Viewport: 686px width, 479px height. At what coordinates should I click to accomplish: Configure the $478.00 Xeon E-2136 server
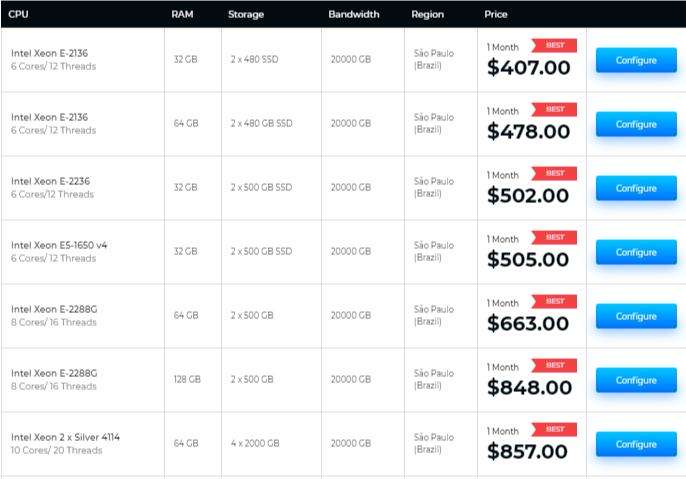coord(635,124)
